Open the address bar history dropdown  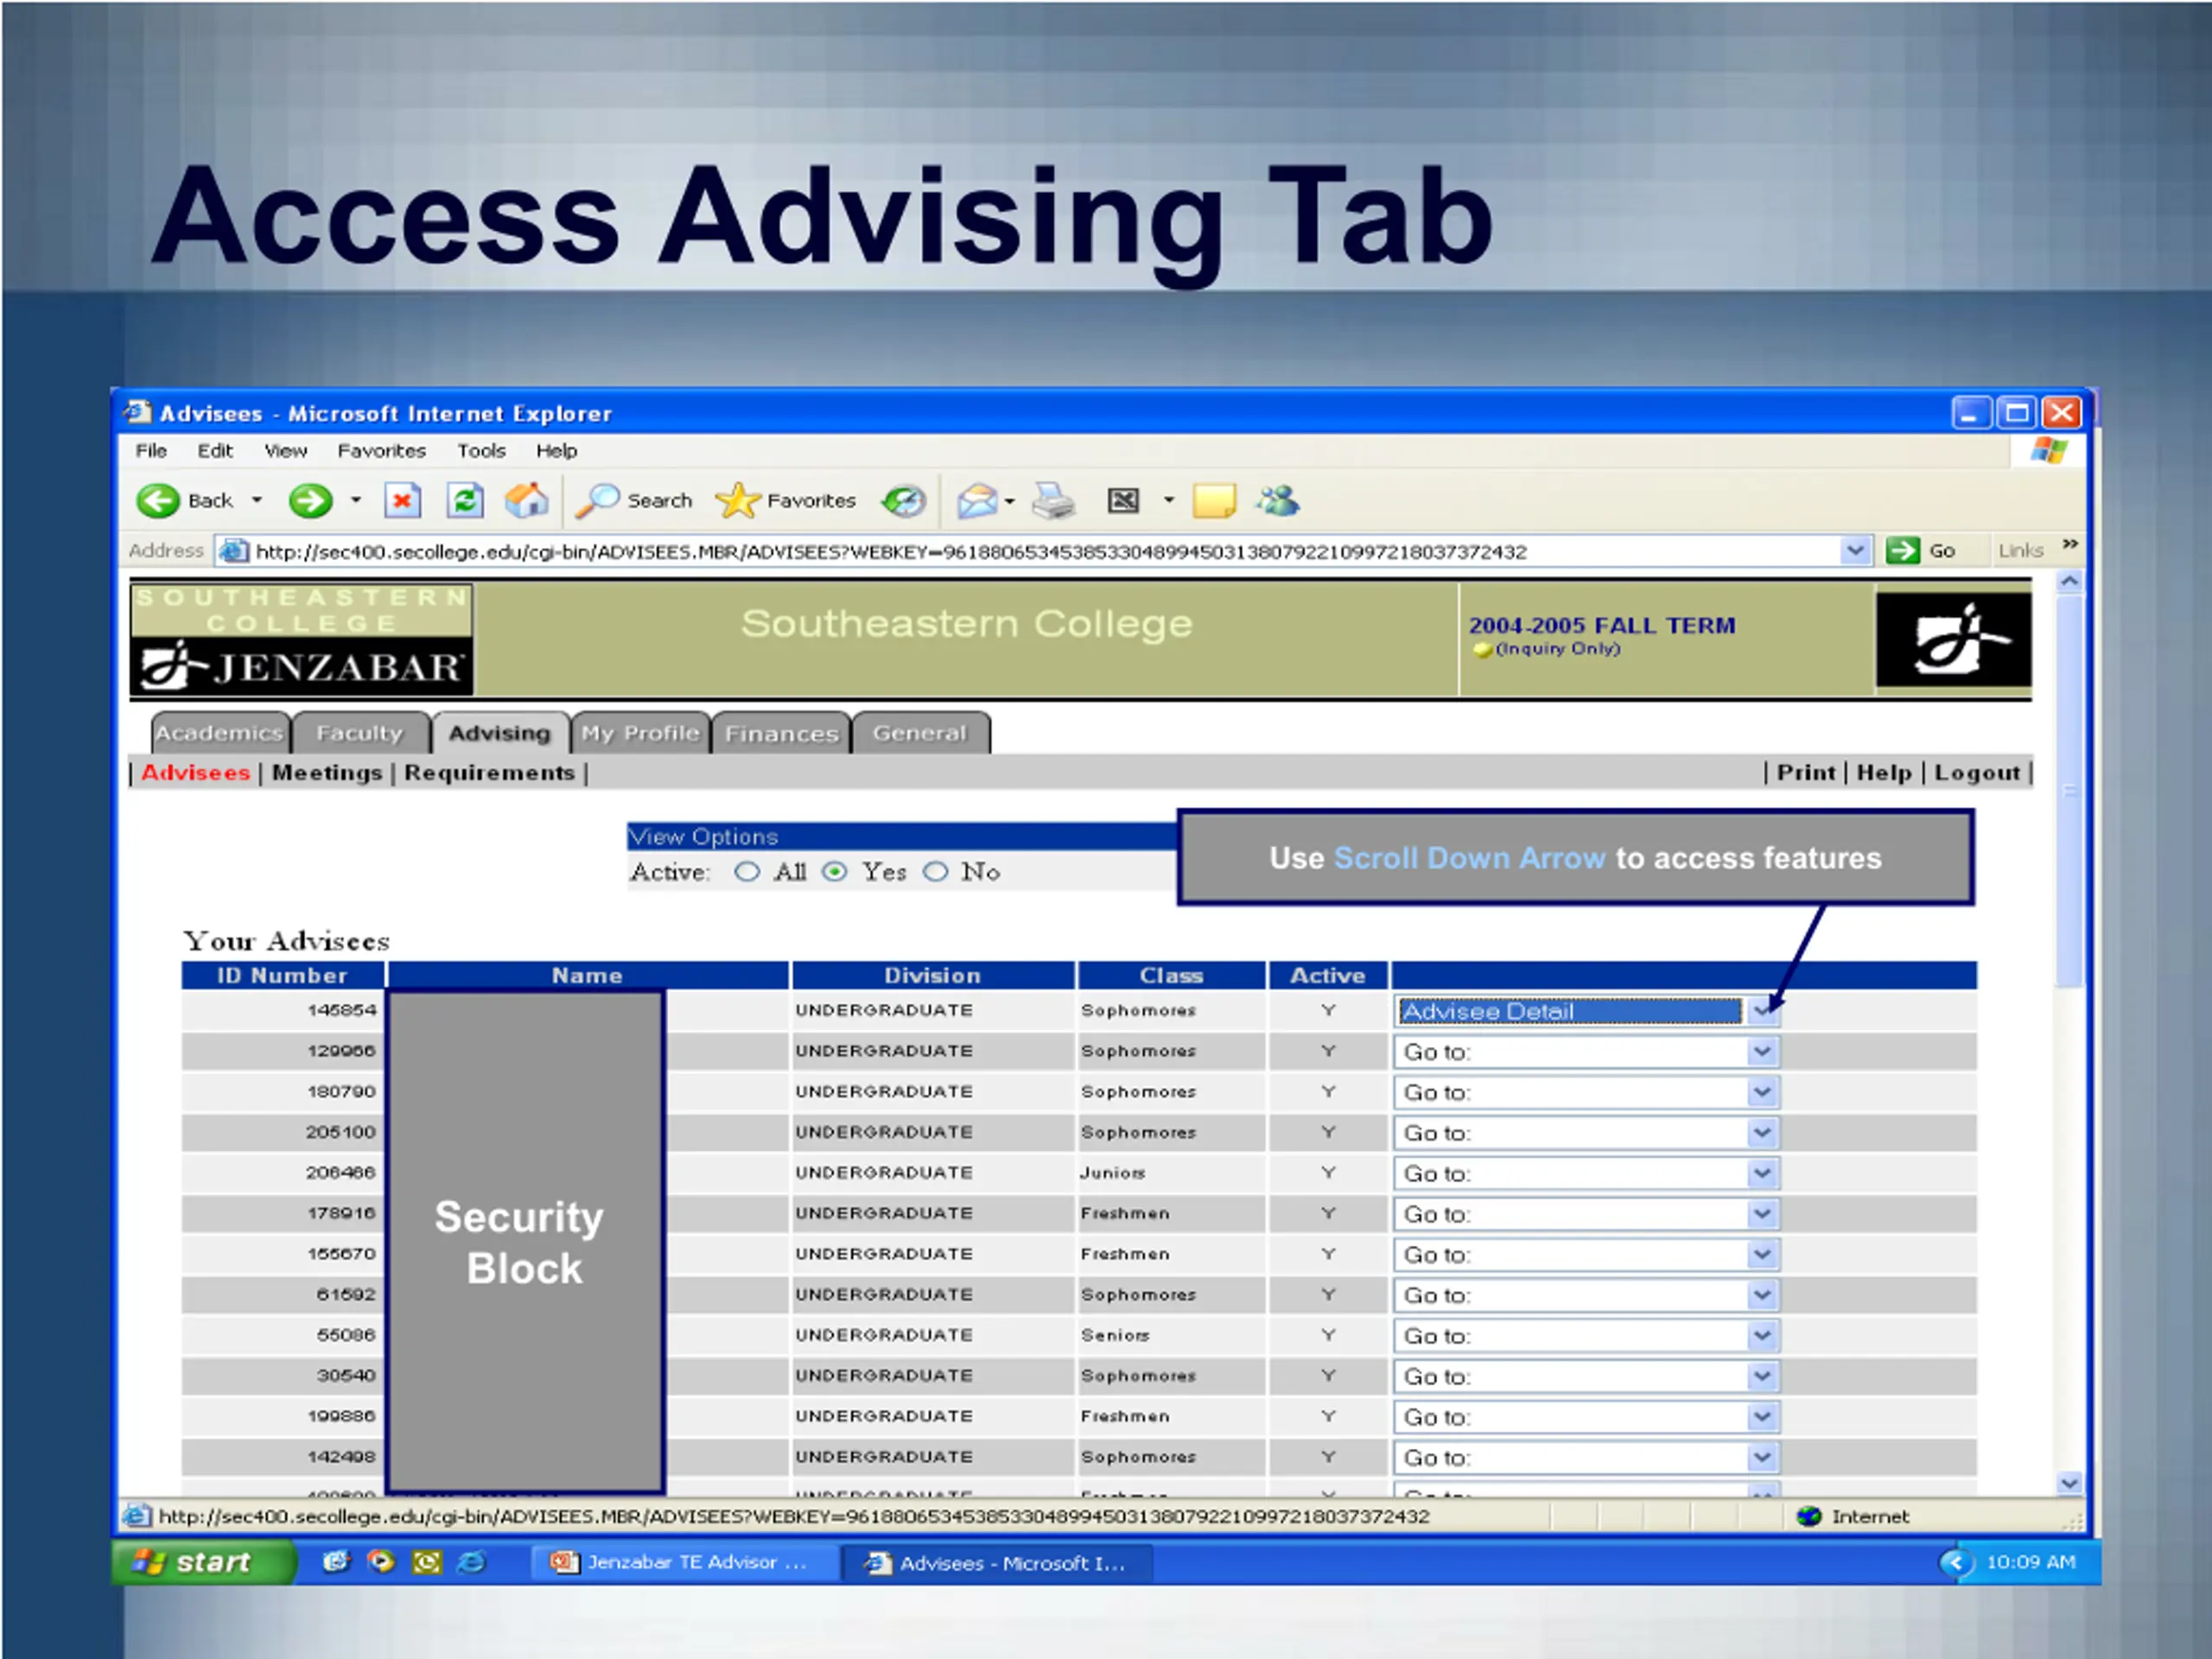[x=1855, y=550]
